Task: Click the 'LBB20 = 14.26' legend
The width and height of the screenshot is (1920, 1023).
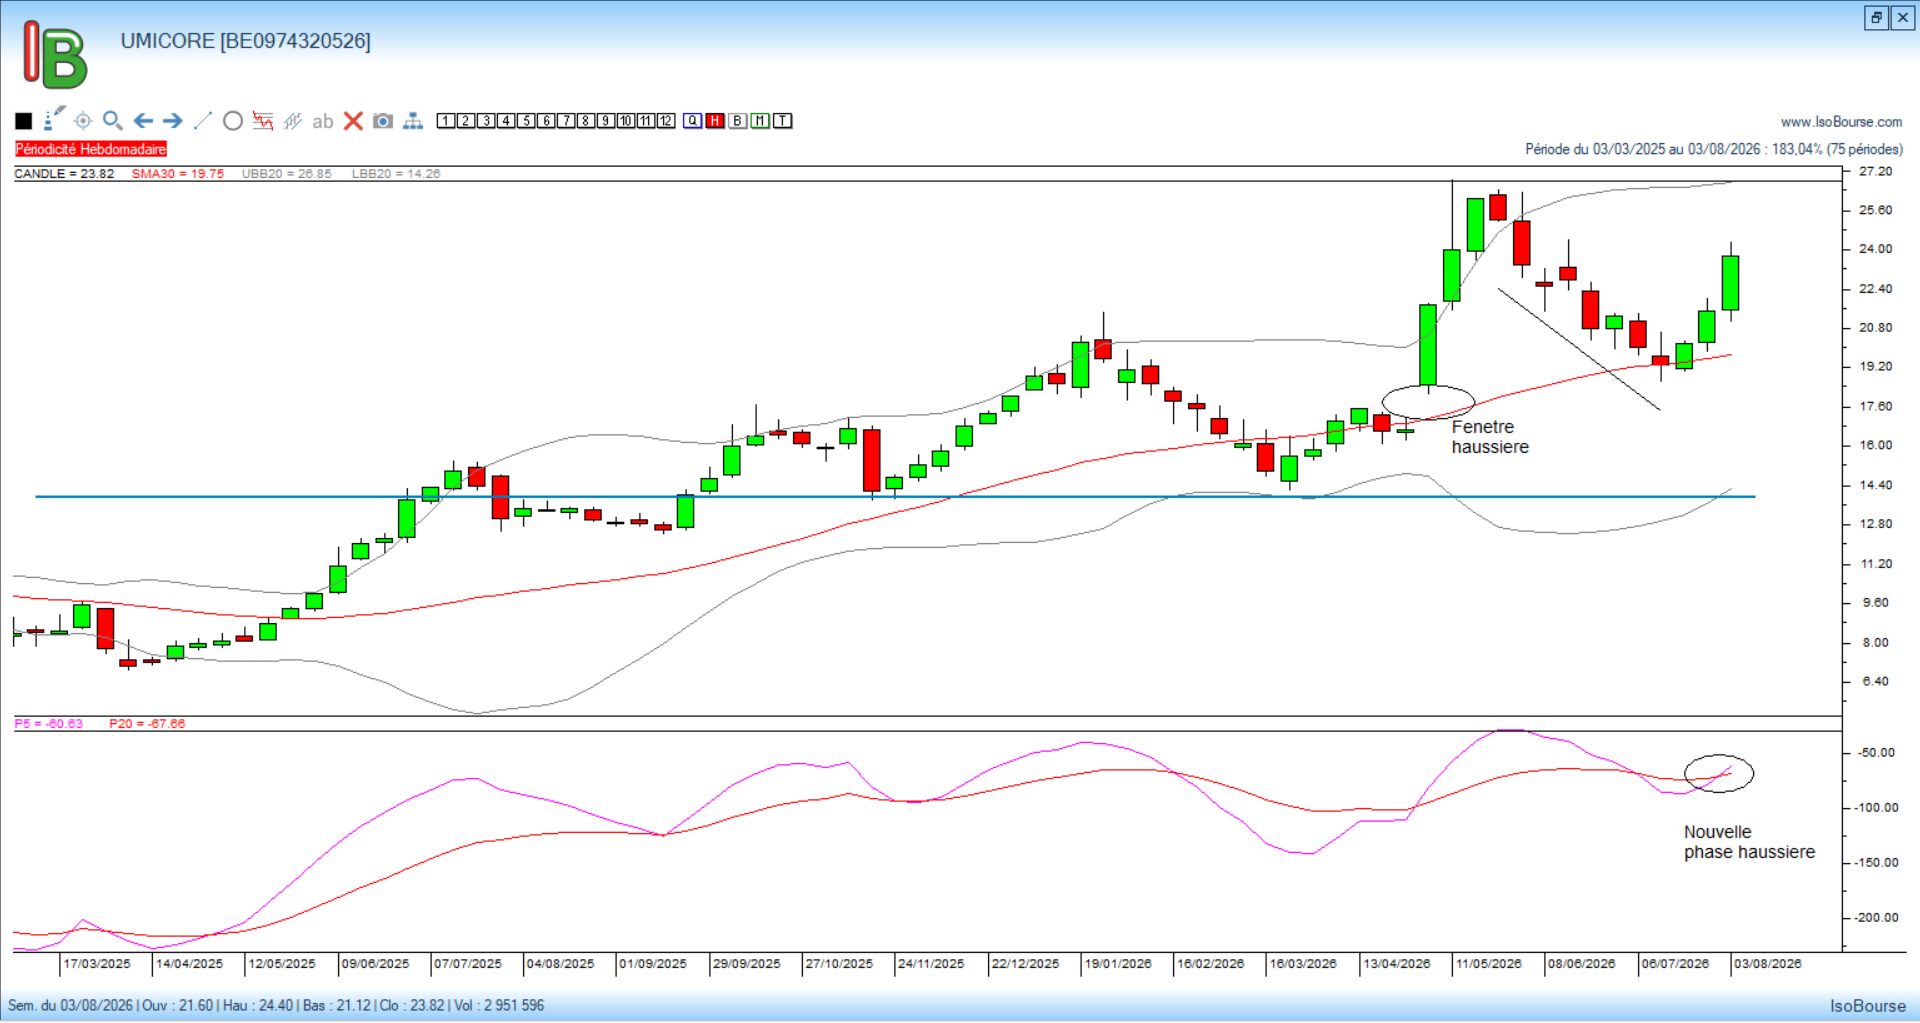Action: pos(396,174)
